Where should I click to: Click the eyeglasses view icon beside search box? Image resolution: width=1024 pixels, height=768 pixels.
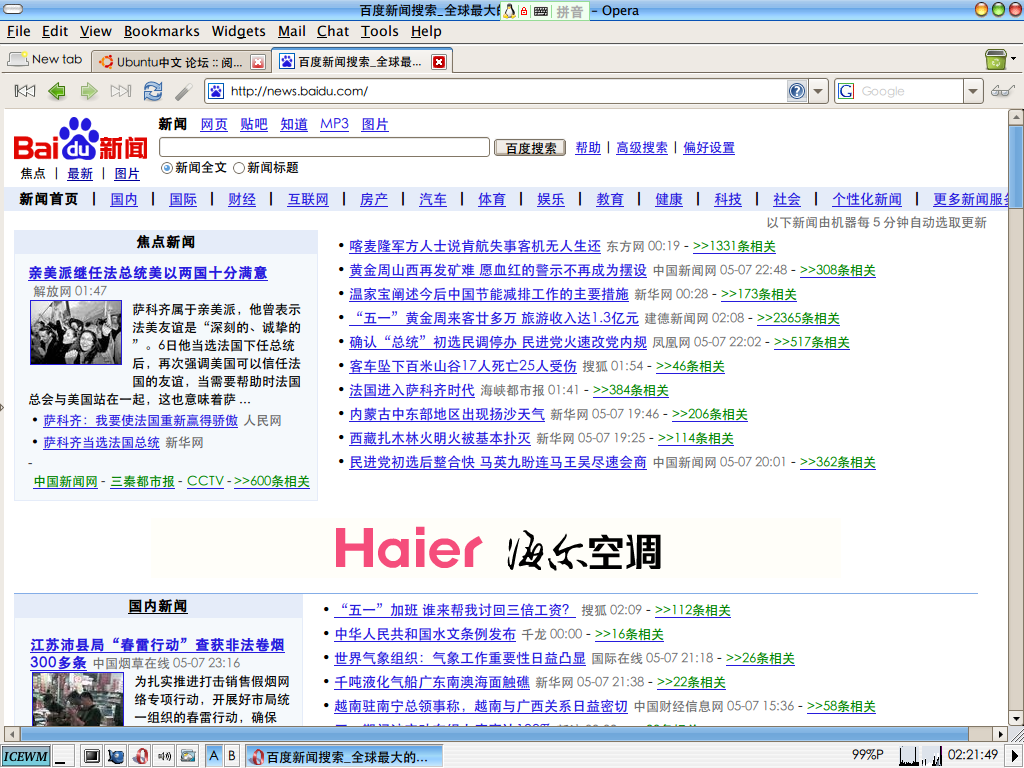pyautogui.click(x=1002, y=91)
